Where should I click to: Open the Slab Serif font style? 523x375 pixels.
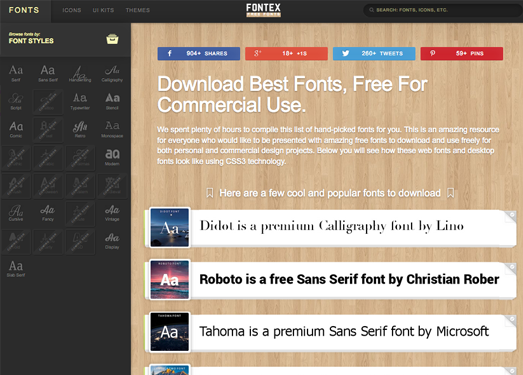(16, 269)
